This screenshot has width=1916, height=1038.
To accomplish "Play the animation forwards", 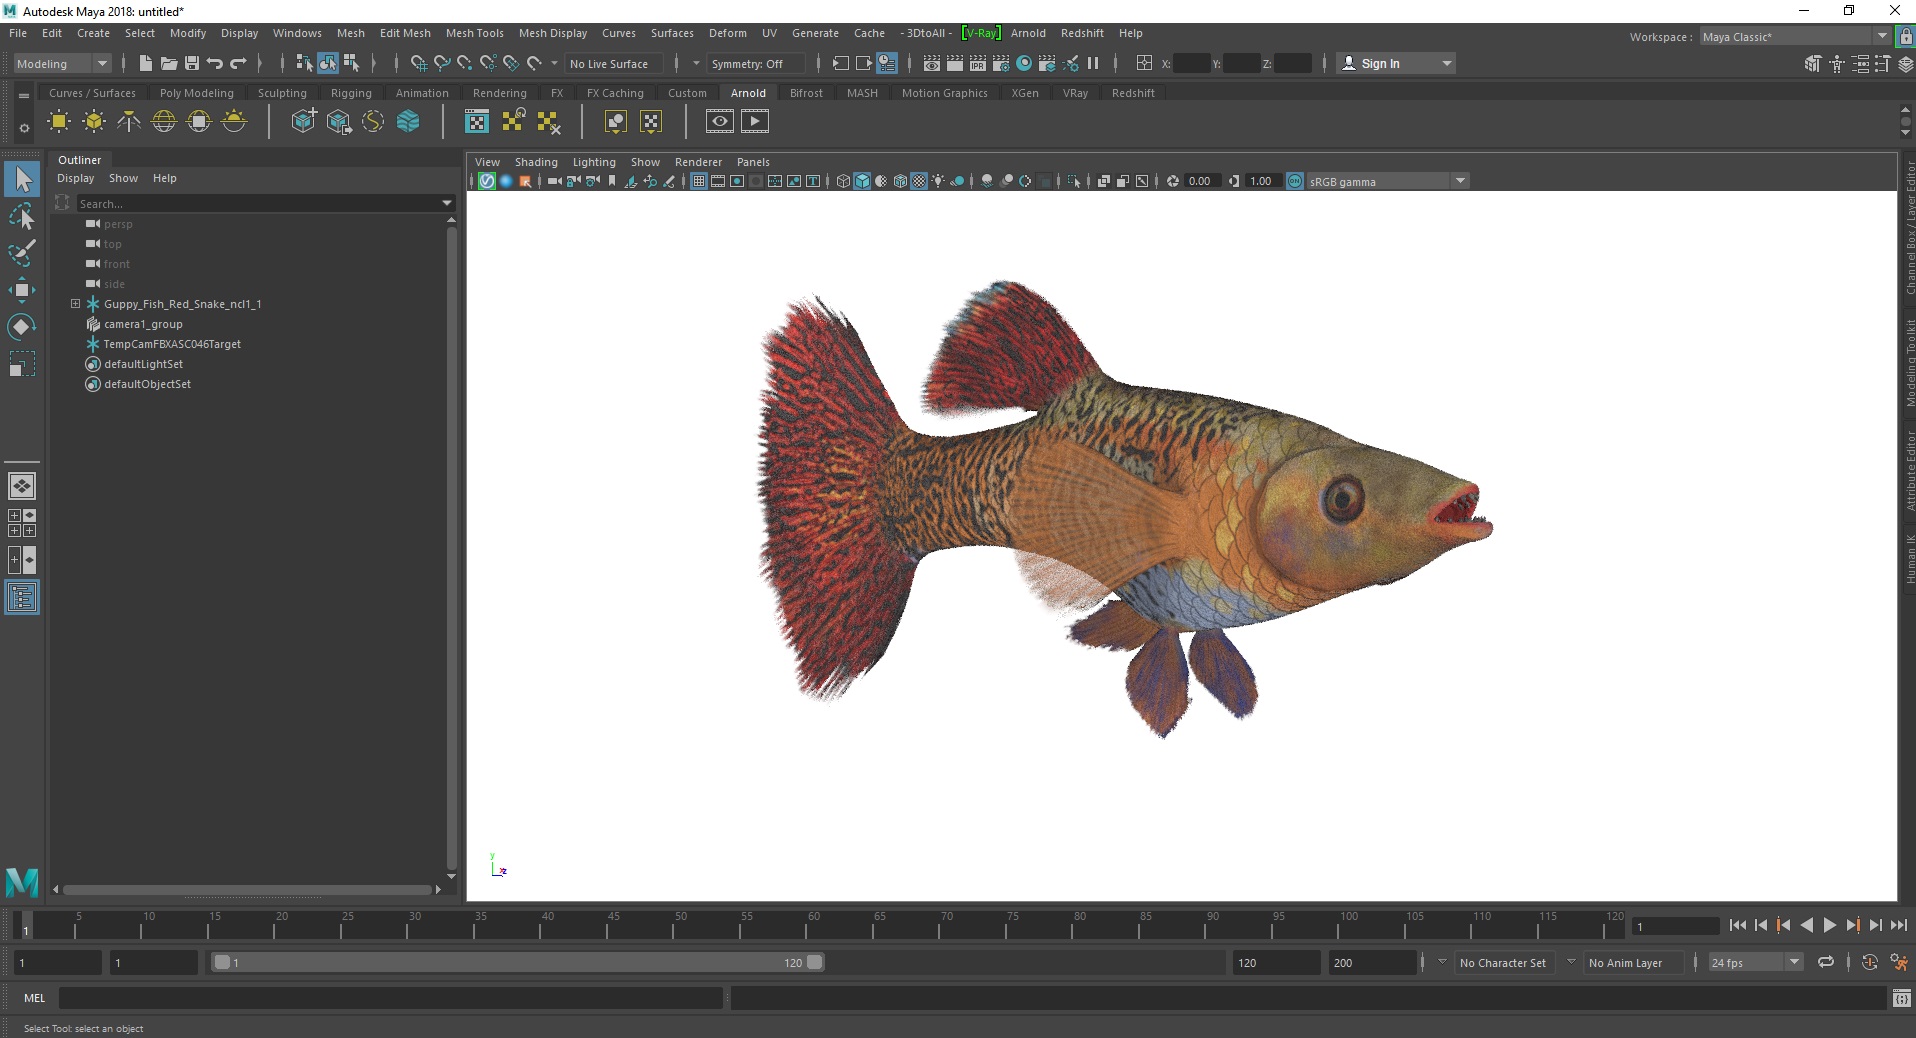I will (1830, 925).
